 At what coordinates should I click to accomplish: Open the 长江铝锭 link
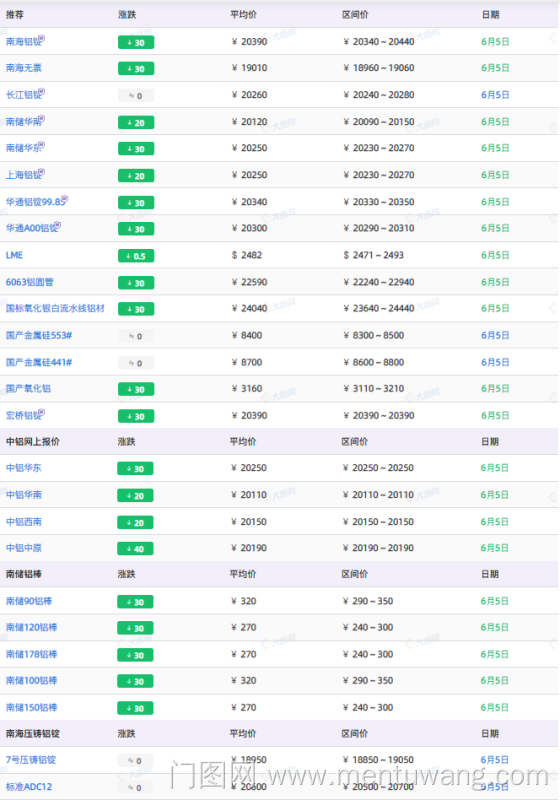pos(23,95)
